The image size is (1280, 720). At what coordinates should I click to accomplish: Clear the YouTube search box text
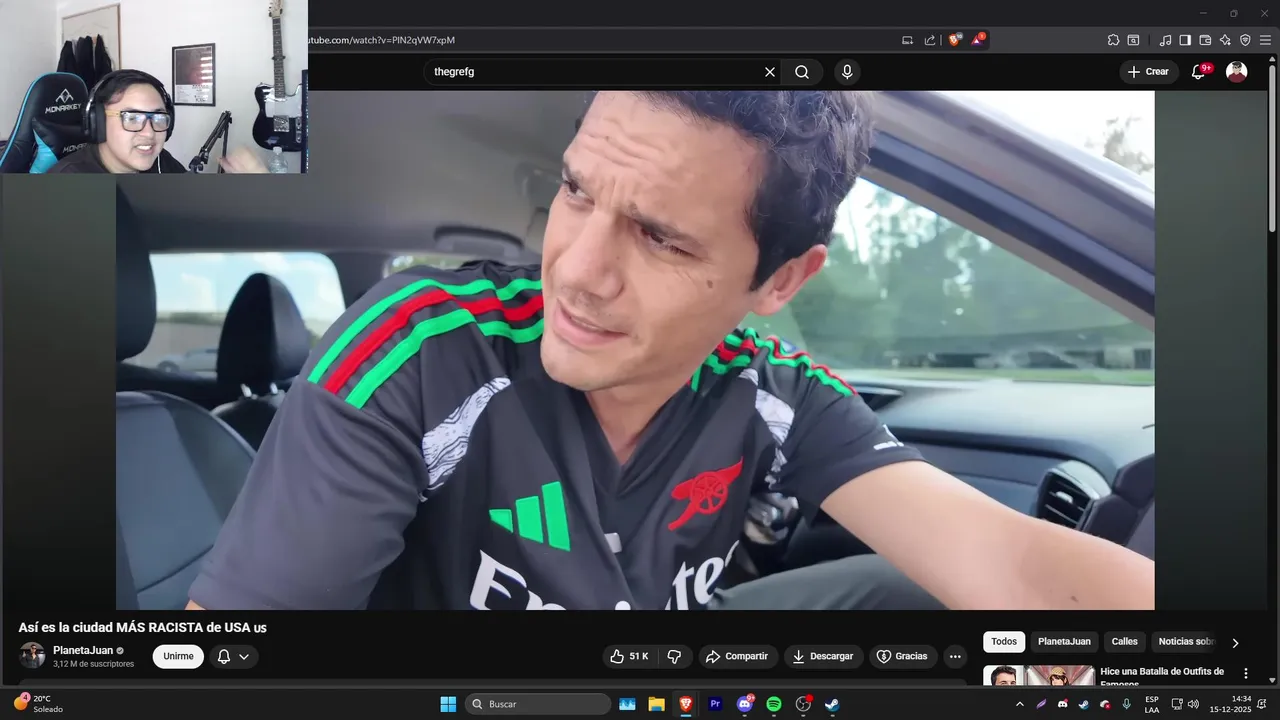[770, 72]
